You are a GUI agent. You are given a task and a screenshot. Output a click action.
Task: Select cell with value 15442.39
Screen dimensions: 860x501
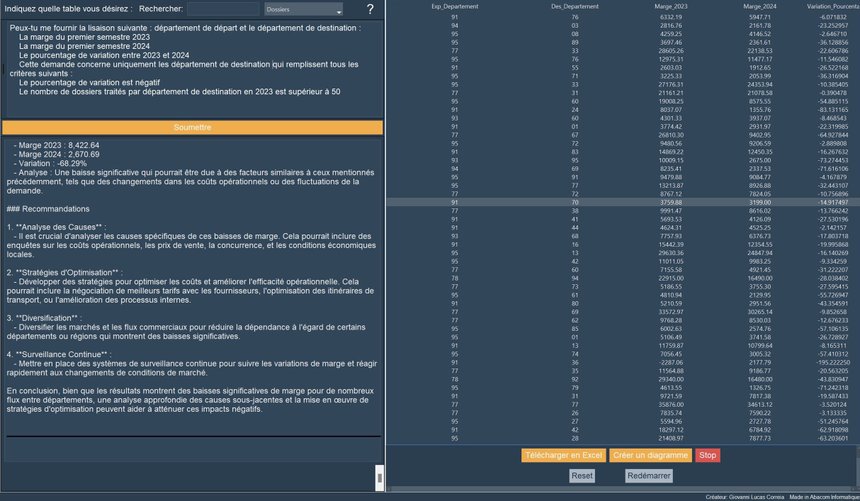point(671,245)
